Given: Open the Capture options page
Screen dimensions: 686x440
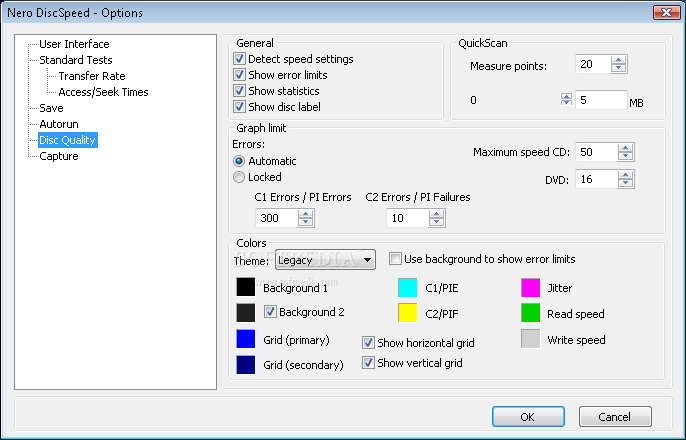Looking at the screenshot, I should [59, 156].
